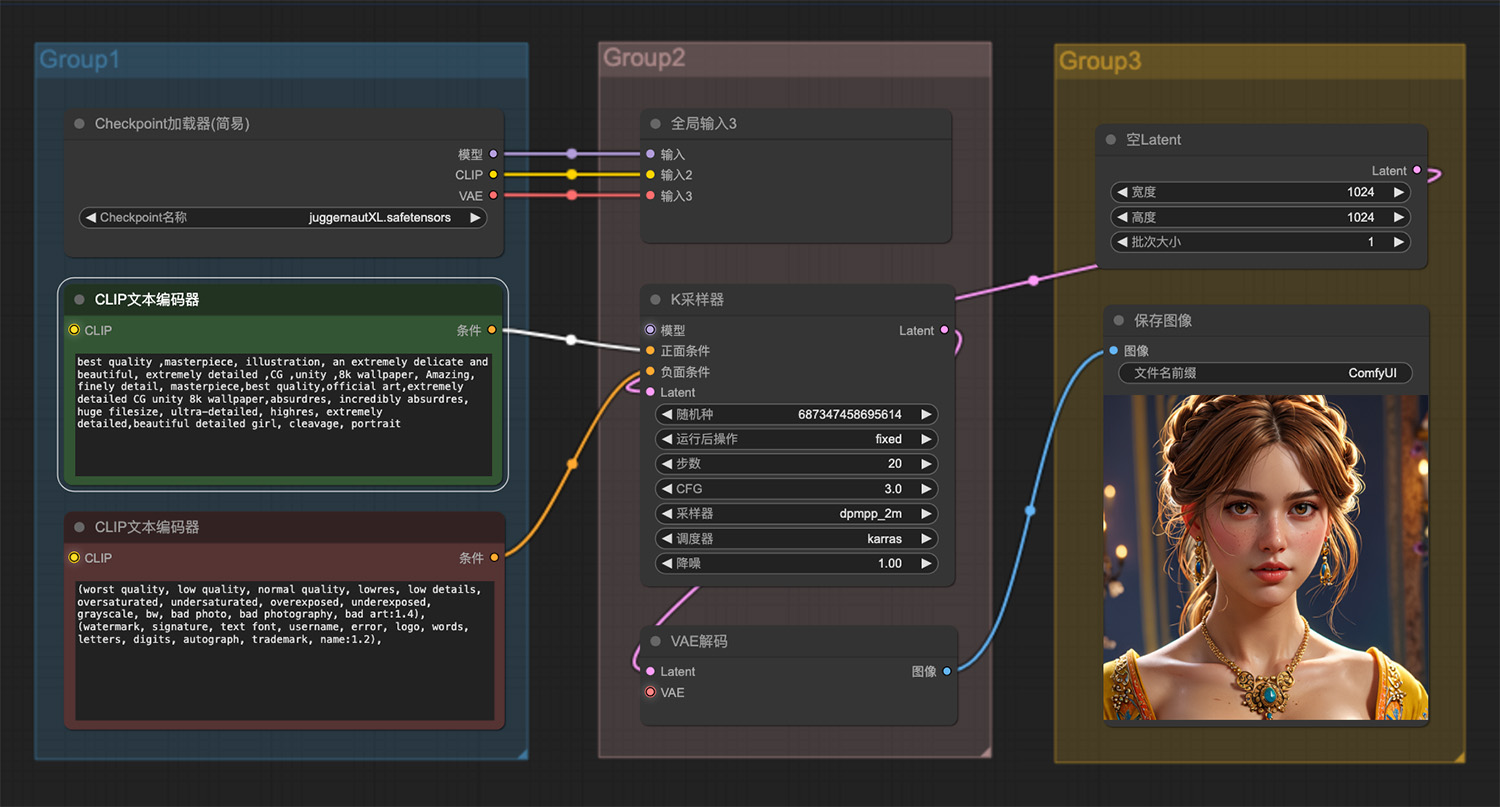This screenshot has height=807, width=1500.
Task: Click midpoint dot on the white 条件 link
Action: tap(571, 340)
